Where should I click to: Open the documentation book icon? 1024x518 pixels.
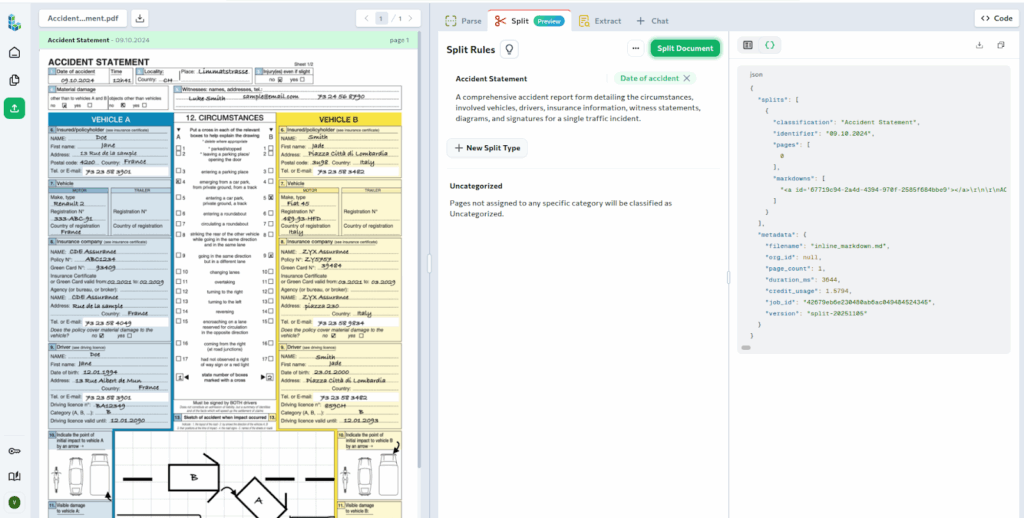pos(14,477)
